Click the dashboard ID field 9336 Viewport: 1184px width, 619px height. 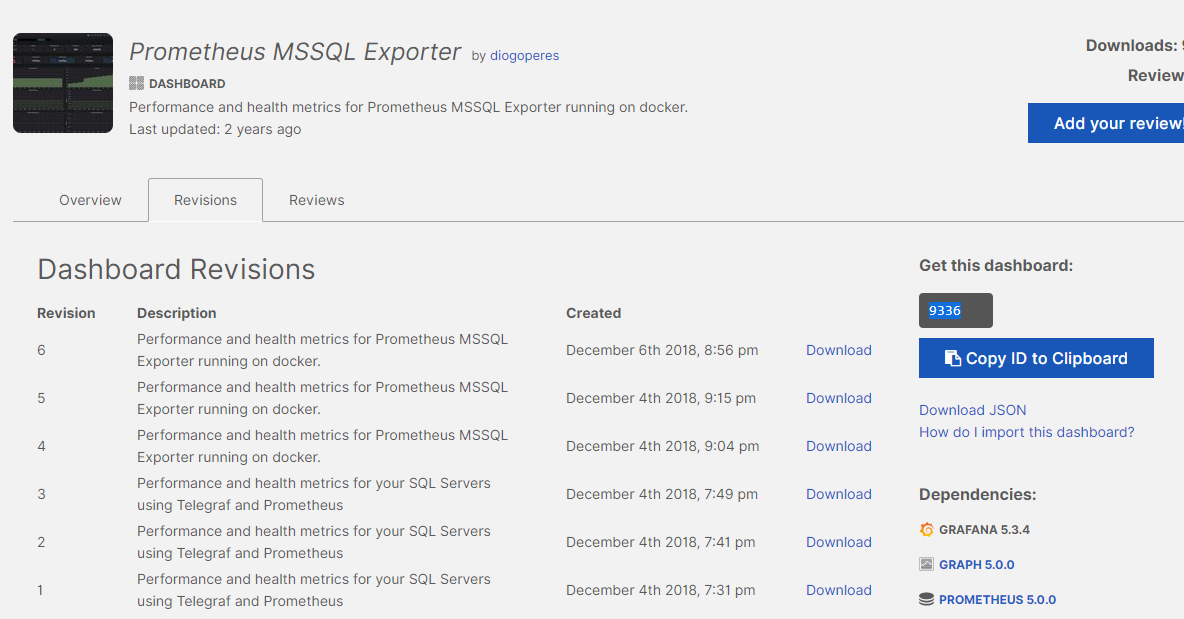tap(955, 310)
